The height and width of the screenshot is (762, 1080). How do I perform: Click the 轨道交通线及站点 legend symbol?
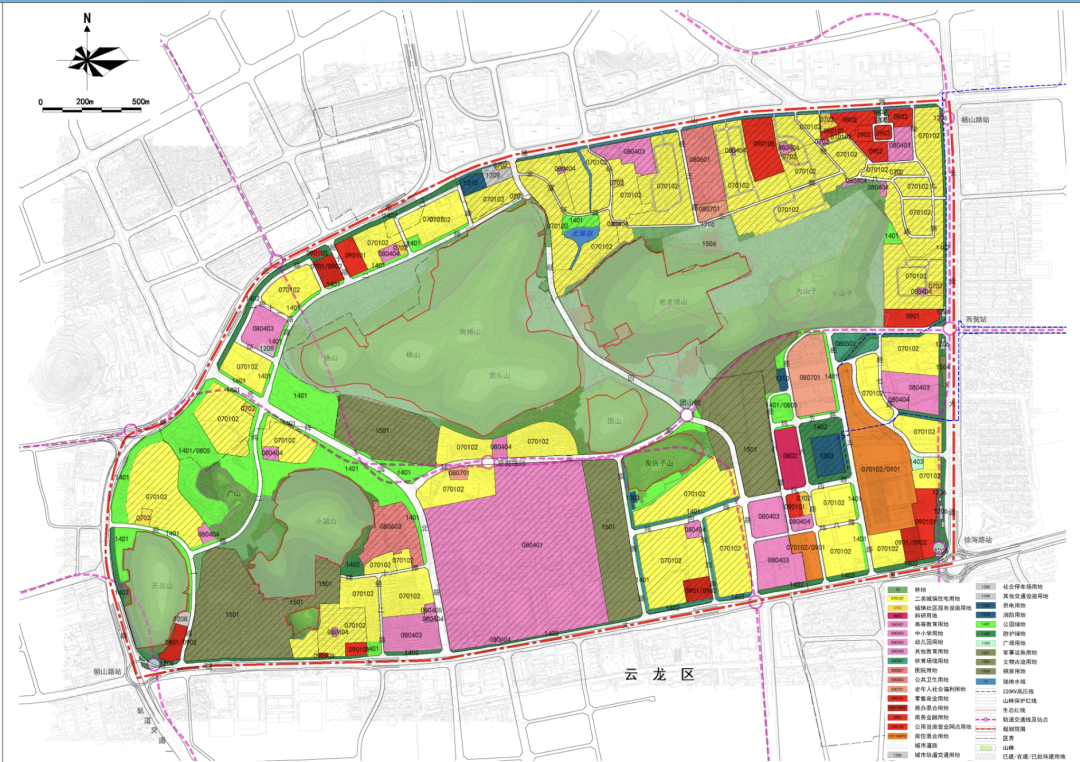pos(986,720)
